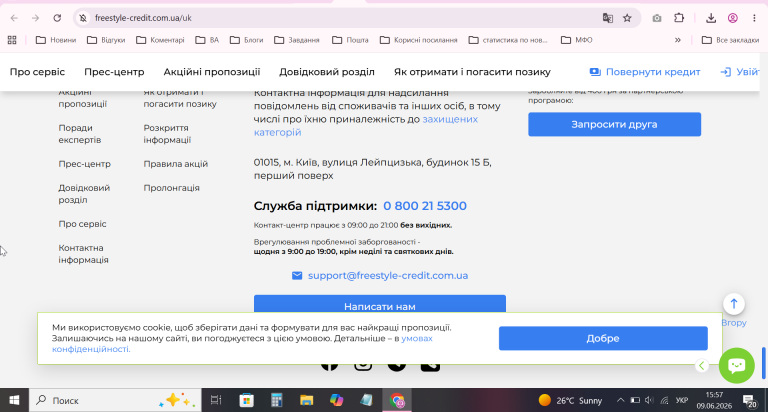Open Довідковий розділ in the top navigation
Viewport: 768px width, 412px height.
click(x=327, y=72)
